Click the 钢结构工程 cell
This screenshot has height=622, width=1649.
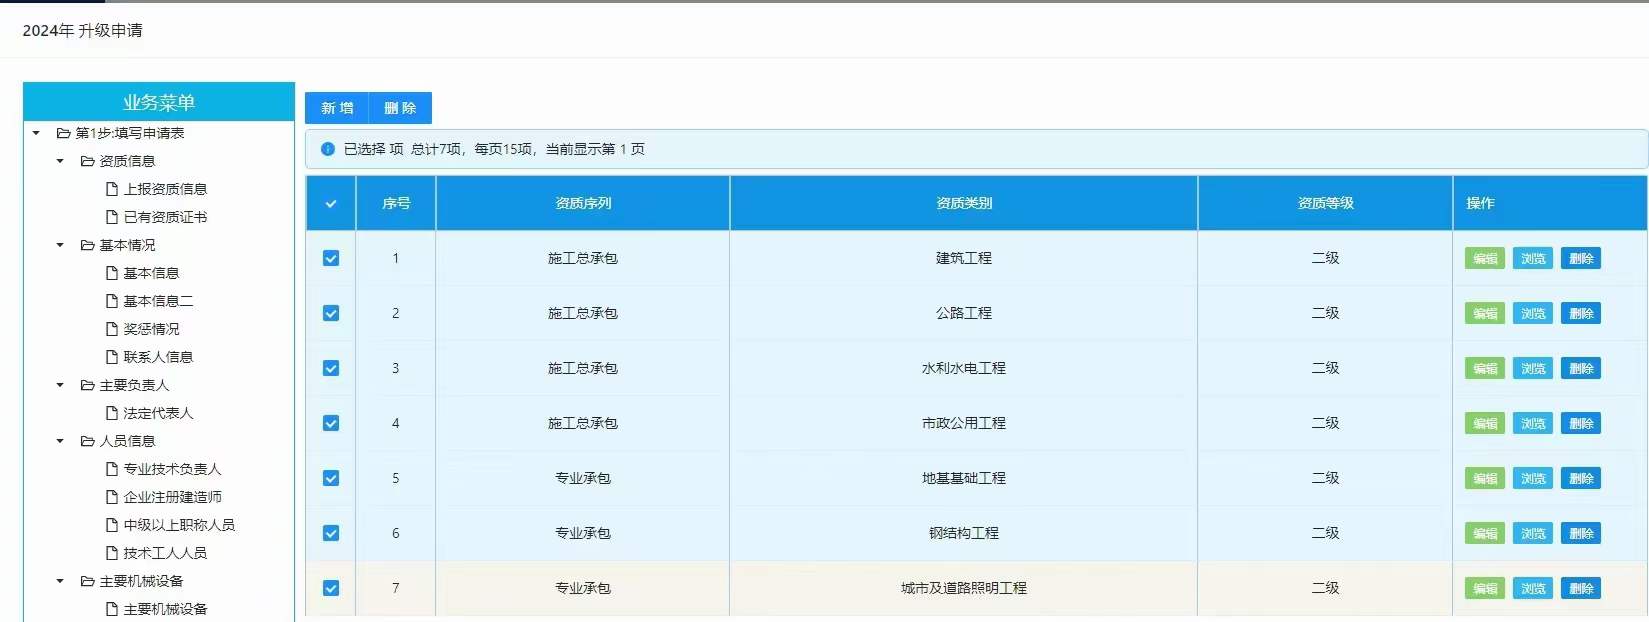click(964, 533)
